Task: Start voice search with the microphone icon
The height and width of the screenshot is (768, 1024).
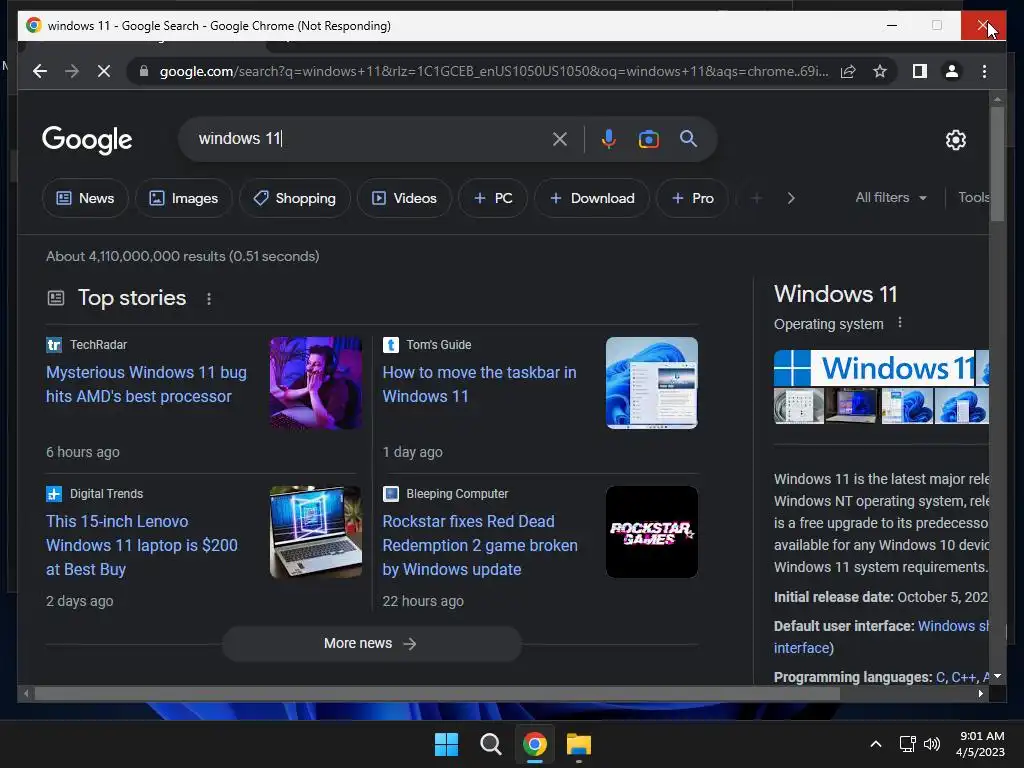Action: pos(609,139)
